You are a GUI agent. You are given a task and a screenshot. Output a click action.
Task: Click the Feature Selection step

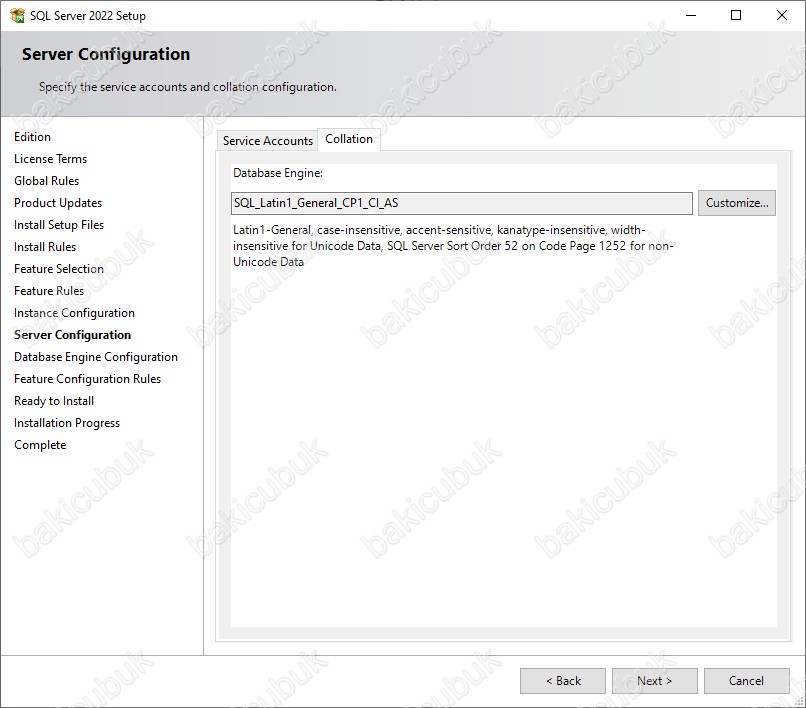(x=59, y=269)
